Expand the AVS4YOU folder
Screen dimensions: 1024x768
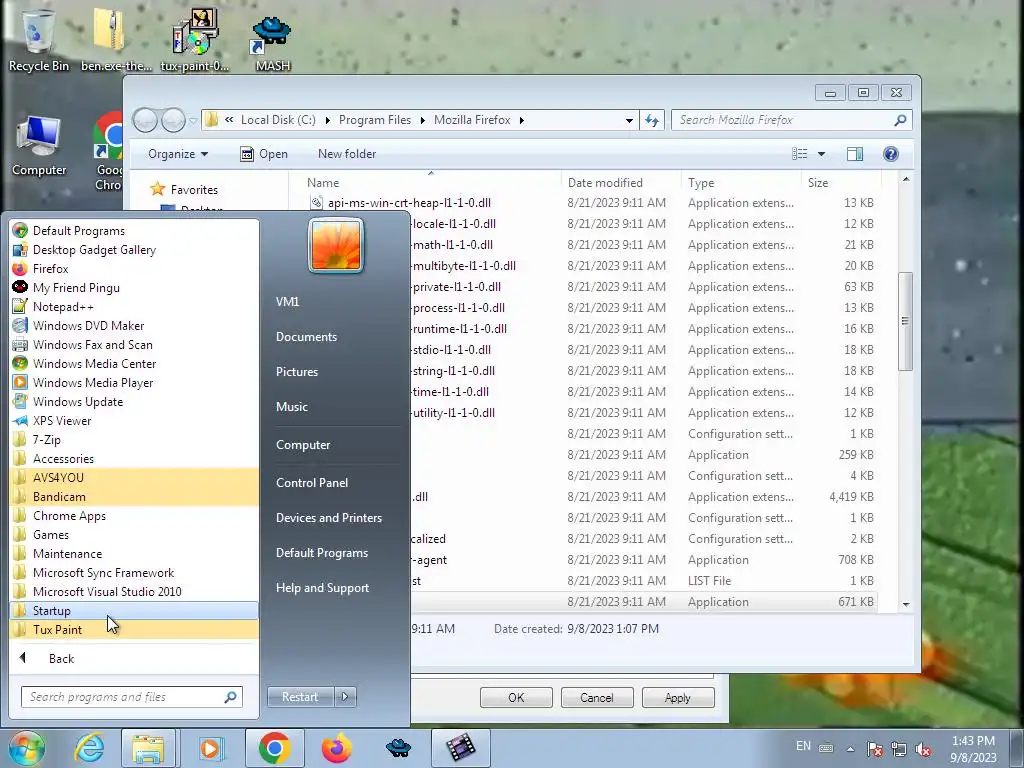(x=134, y=477)
